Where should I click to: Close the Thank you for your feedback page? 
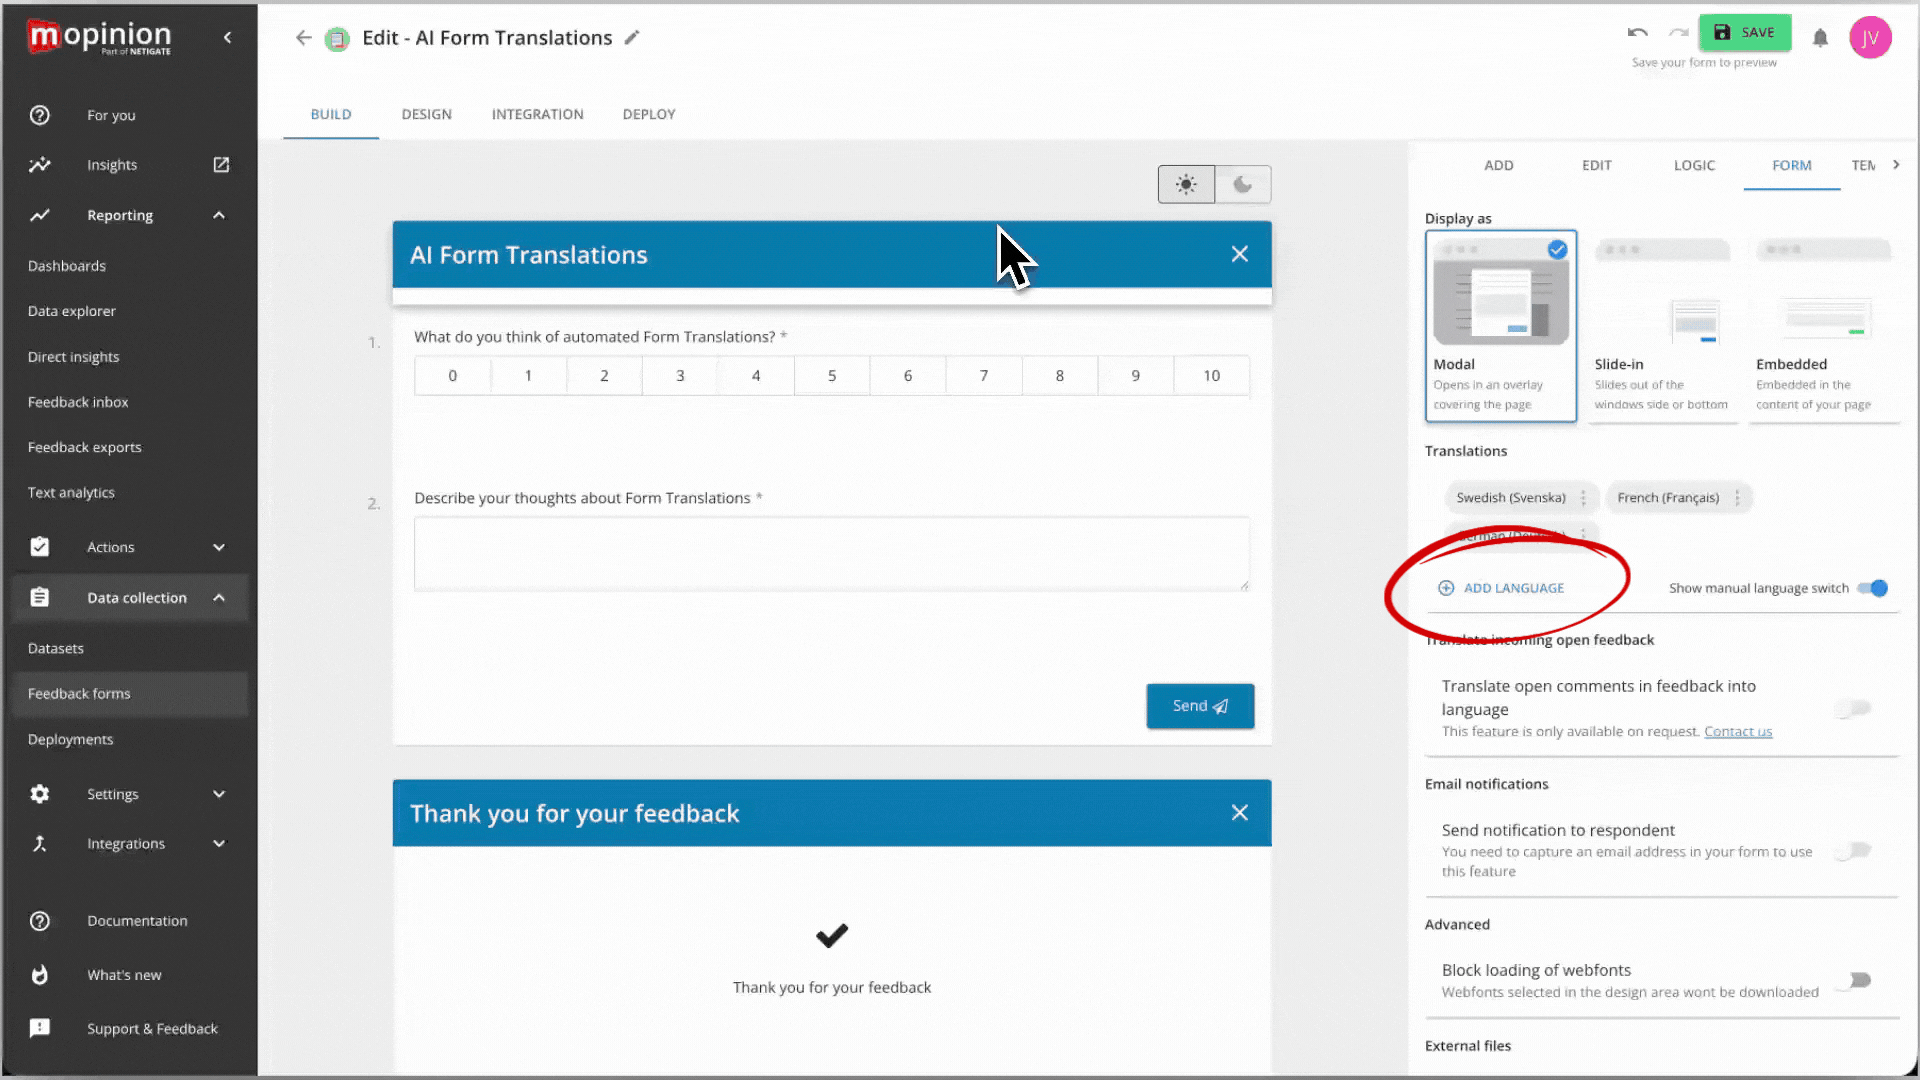1240,813
